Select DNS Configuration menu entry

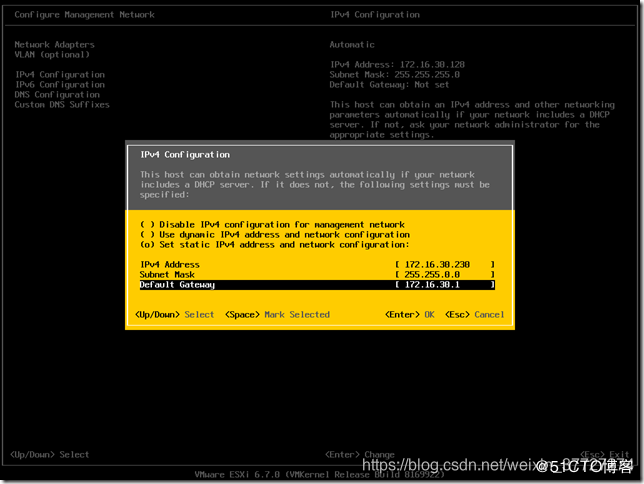click(57, 94)
